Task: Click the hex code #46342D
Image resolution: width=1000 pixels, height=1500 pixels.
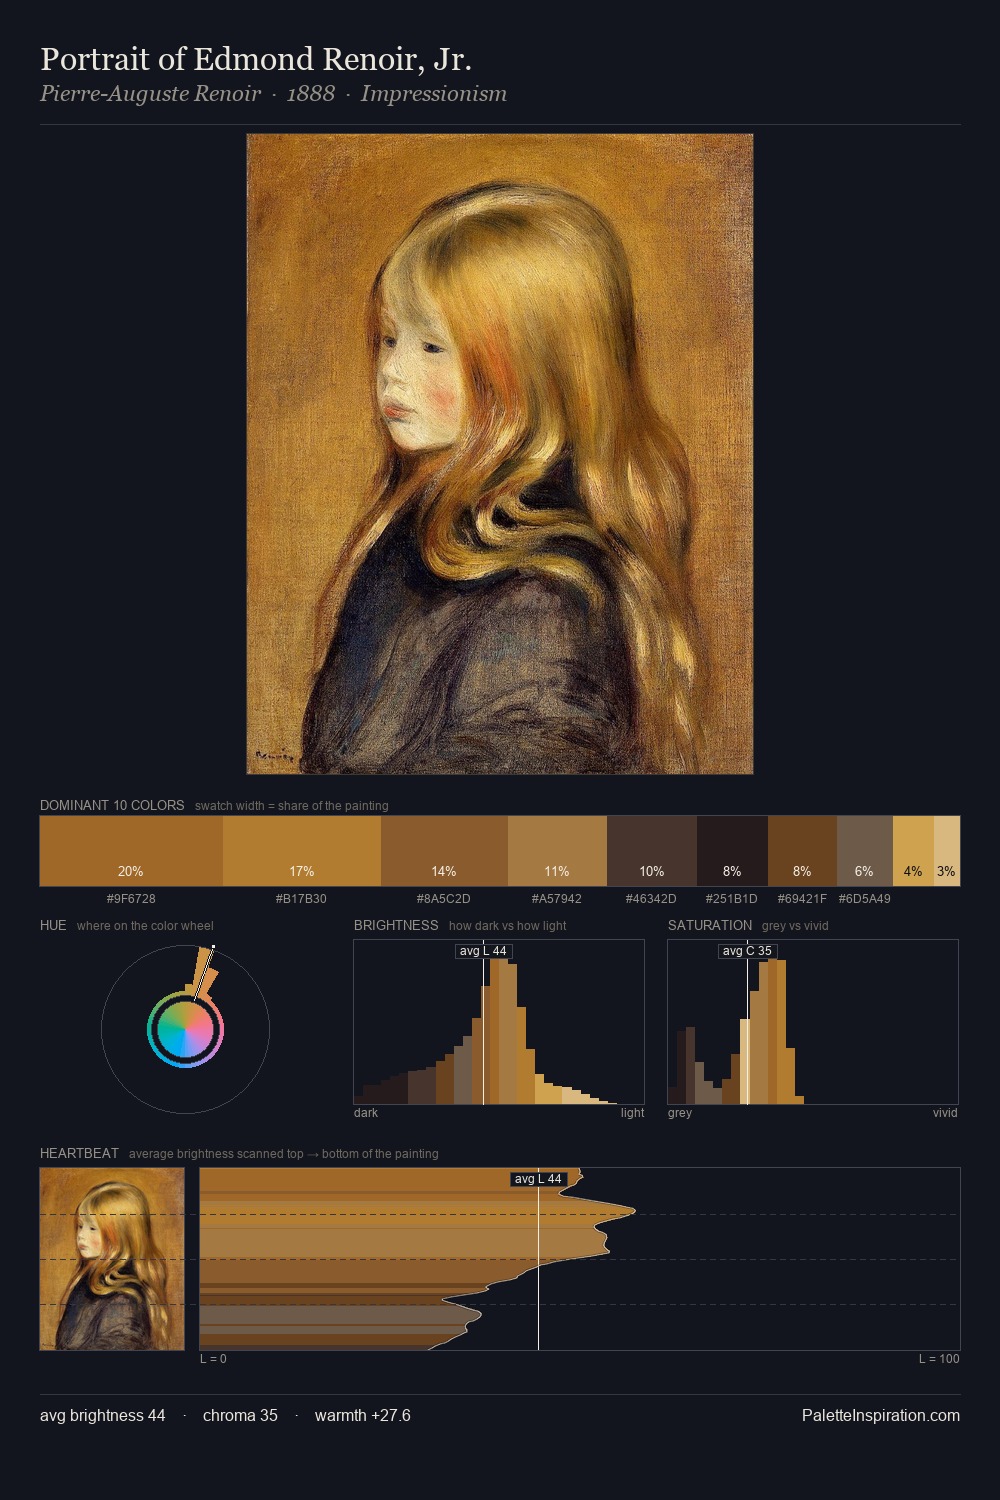Action: [x=651, y=899]
